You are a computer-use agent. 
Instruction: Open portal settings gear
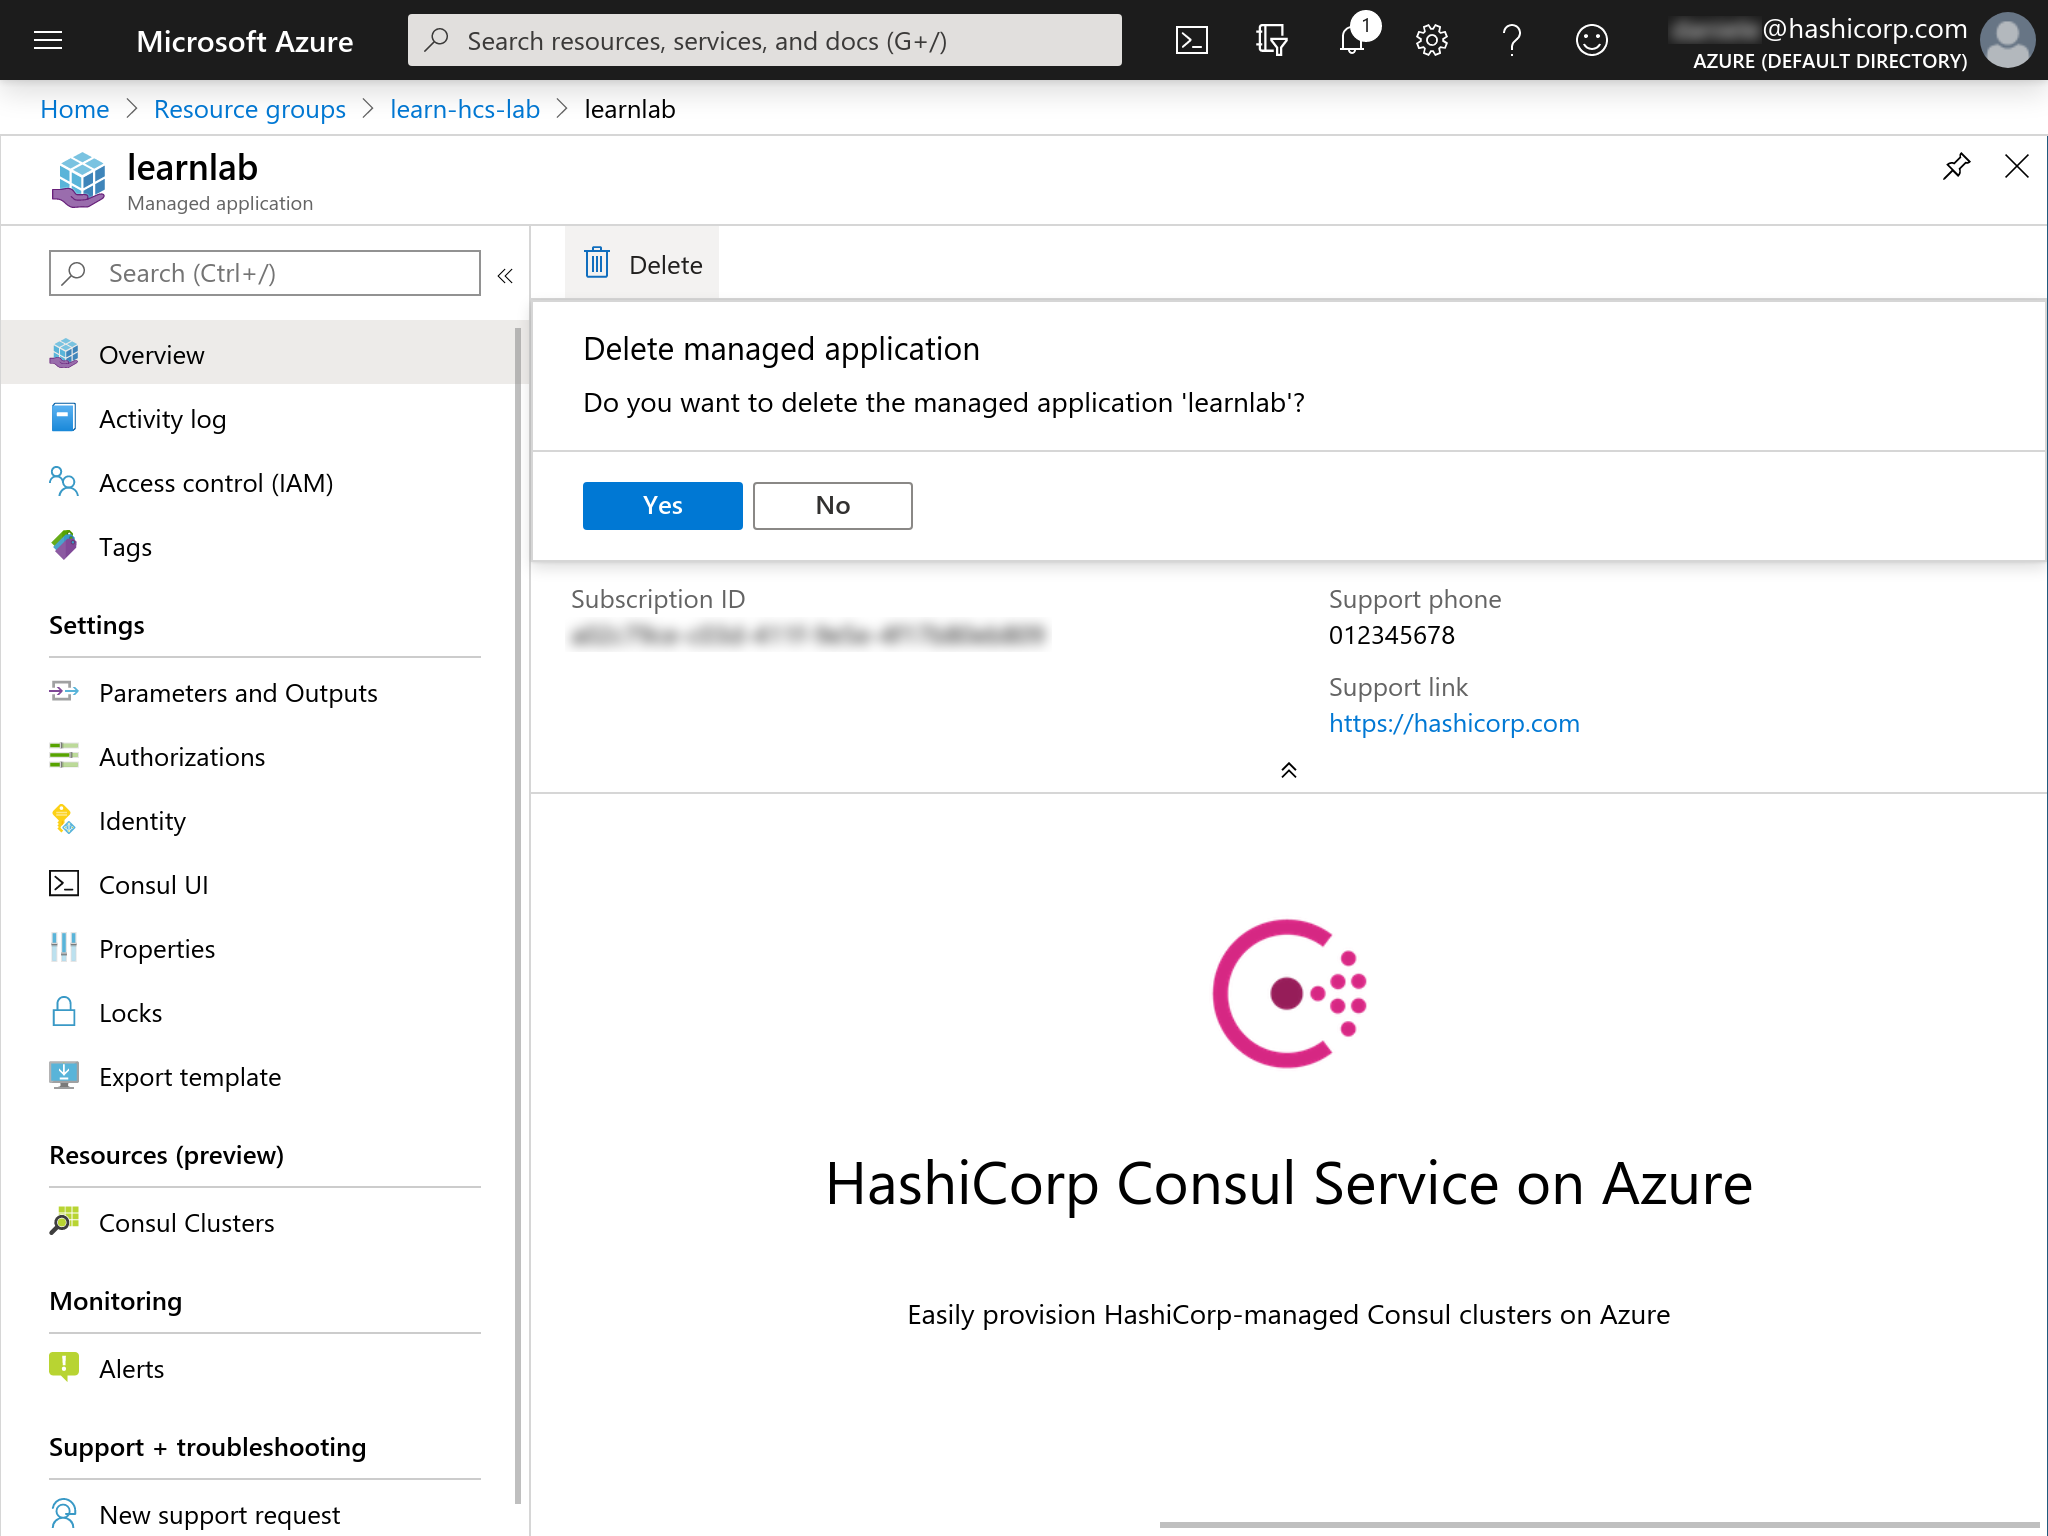(1431, 41)
